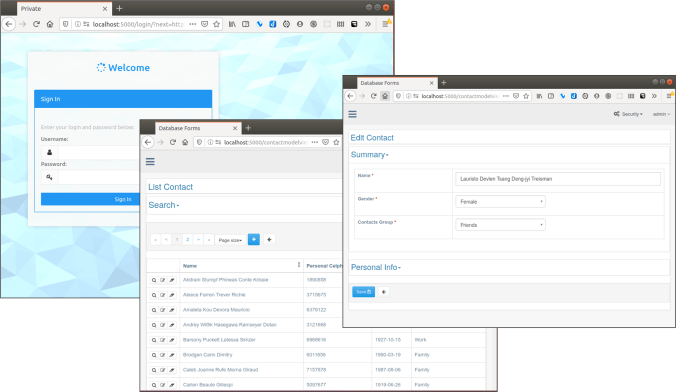Open the Security menu
Screen dimensions: 676x392
click(628, 114)
